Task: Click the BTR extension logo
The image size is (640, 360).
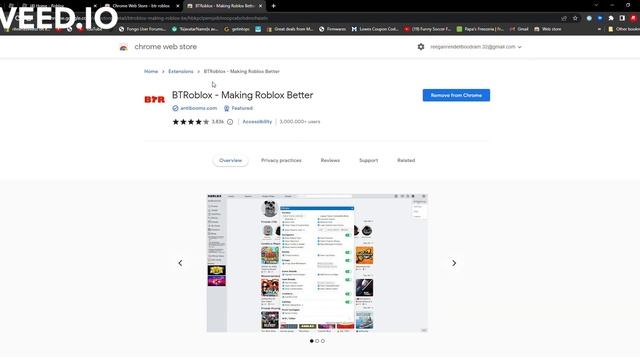Action: [155, 99]
